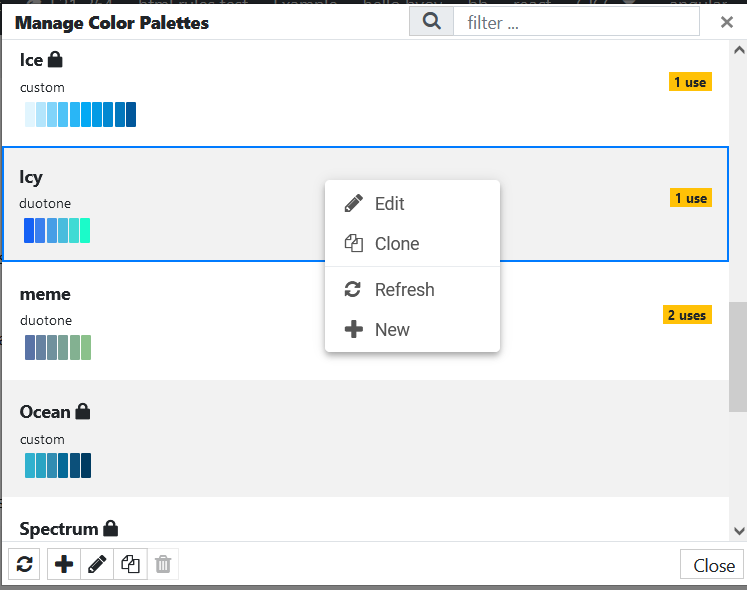Click the plus icon to add palette
Image resolution: width=747 pixels, height=590 pixels.
64,564
